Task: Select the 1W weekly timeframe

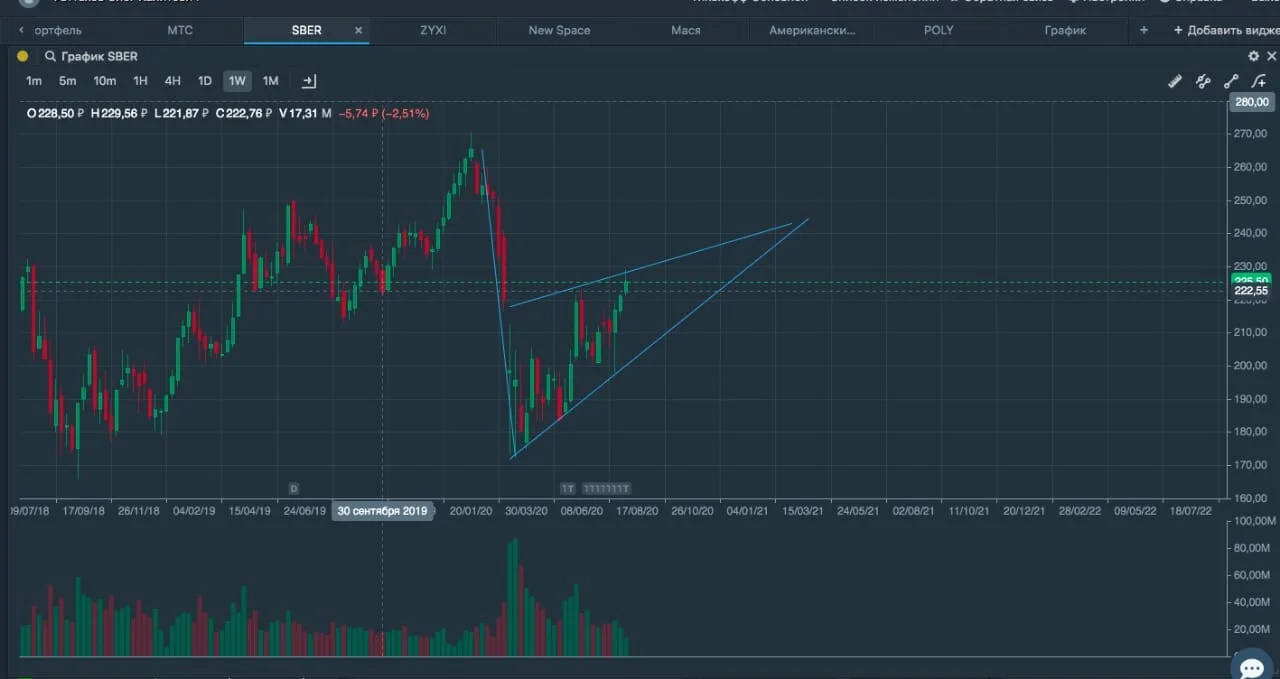Action: tap(237, 81)
